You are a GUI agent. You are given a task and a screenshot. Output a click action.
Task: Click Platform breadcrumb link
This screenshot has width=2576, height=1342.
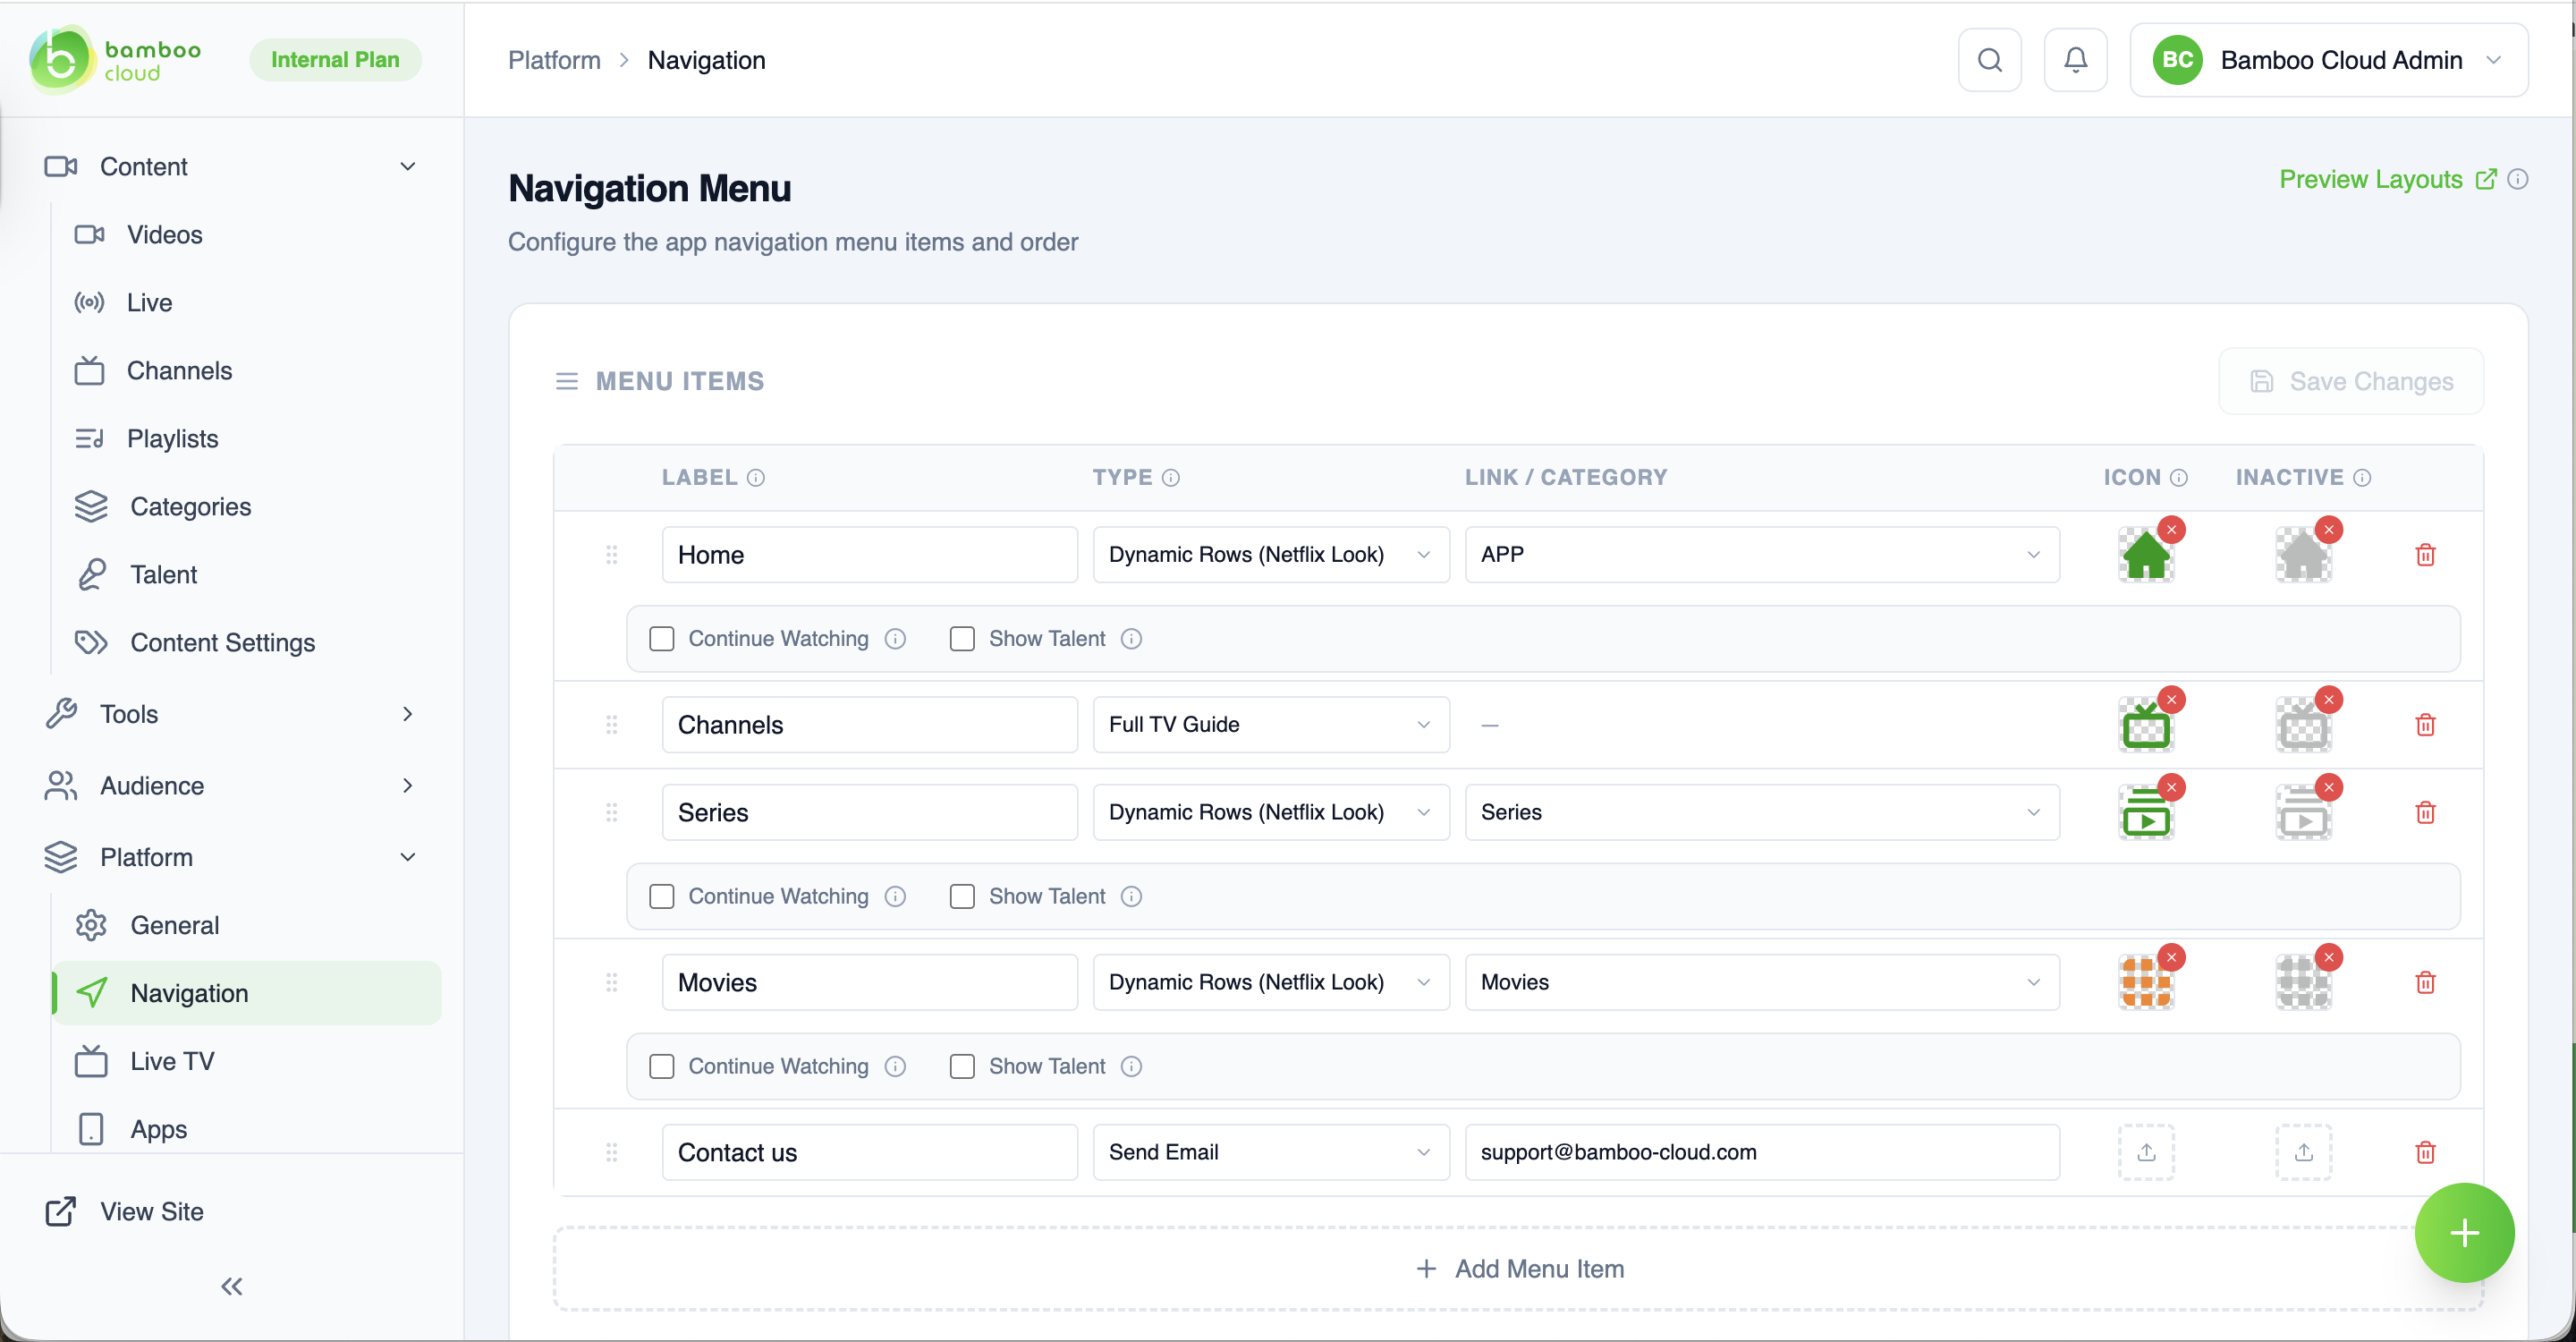[554, 60]
